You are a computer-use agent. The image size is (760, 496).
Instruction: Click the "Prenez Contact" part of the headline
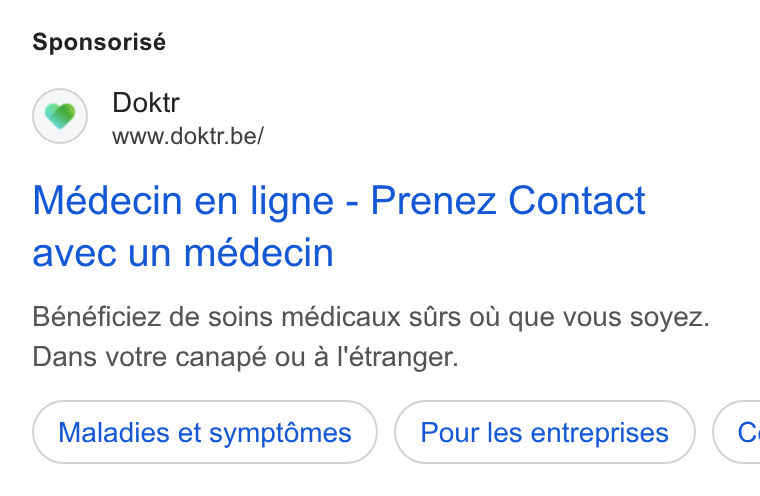pyautogui.click(x=508, y=200)
